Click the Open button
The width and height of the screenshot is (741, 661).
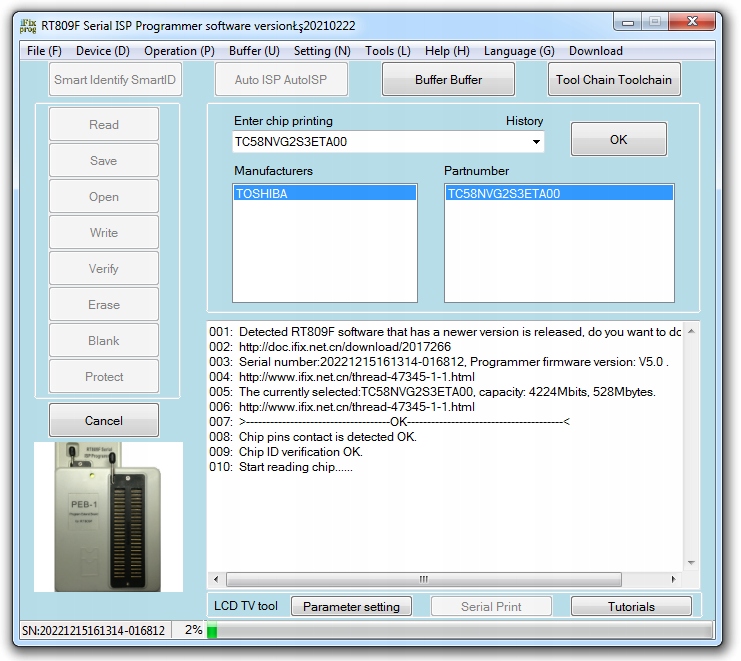click(103, 197)
